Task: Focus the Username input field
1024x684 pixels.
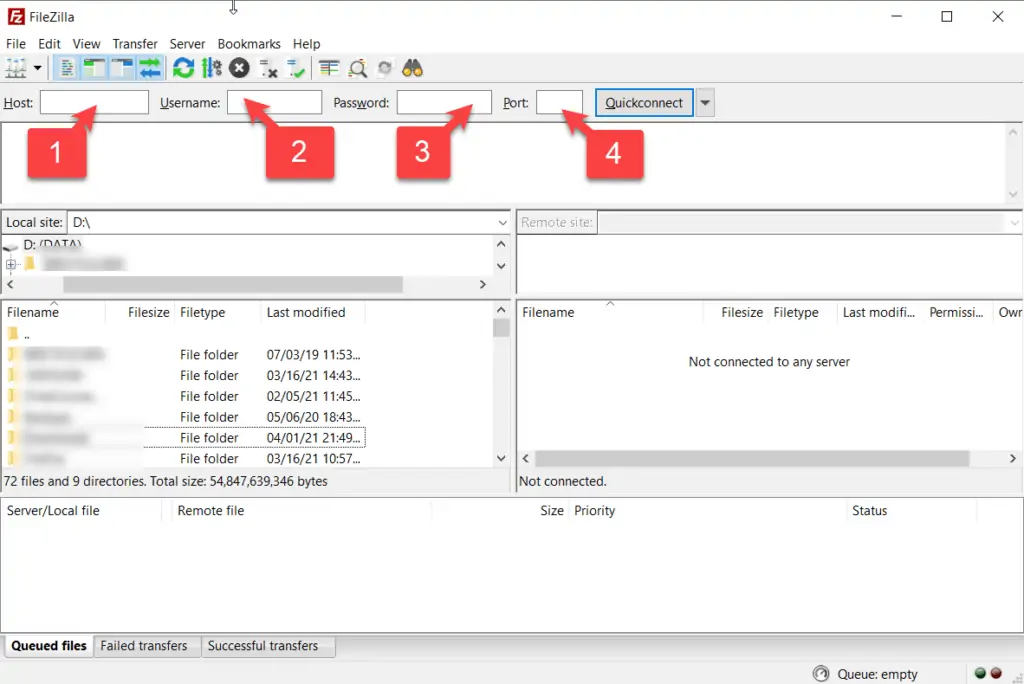Action: (274, 103)
